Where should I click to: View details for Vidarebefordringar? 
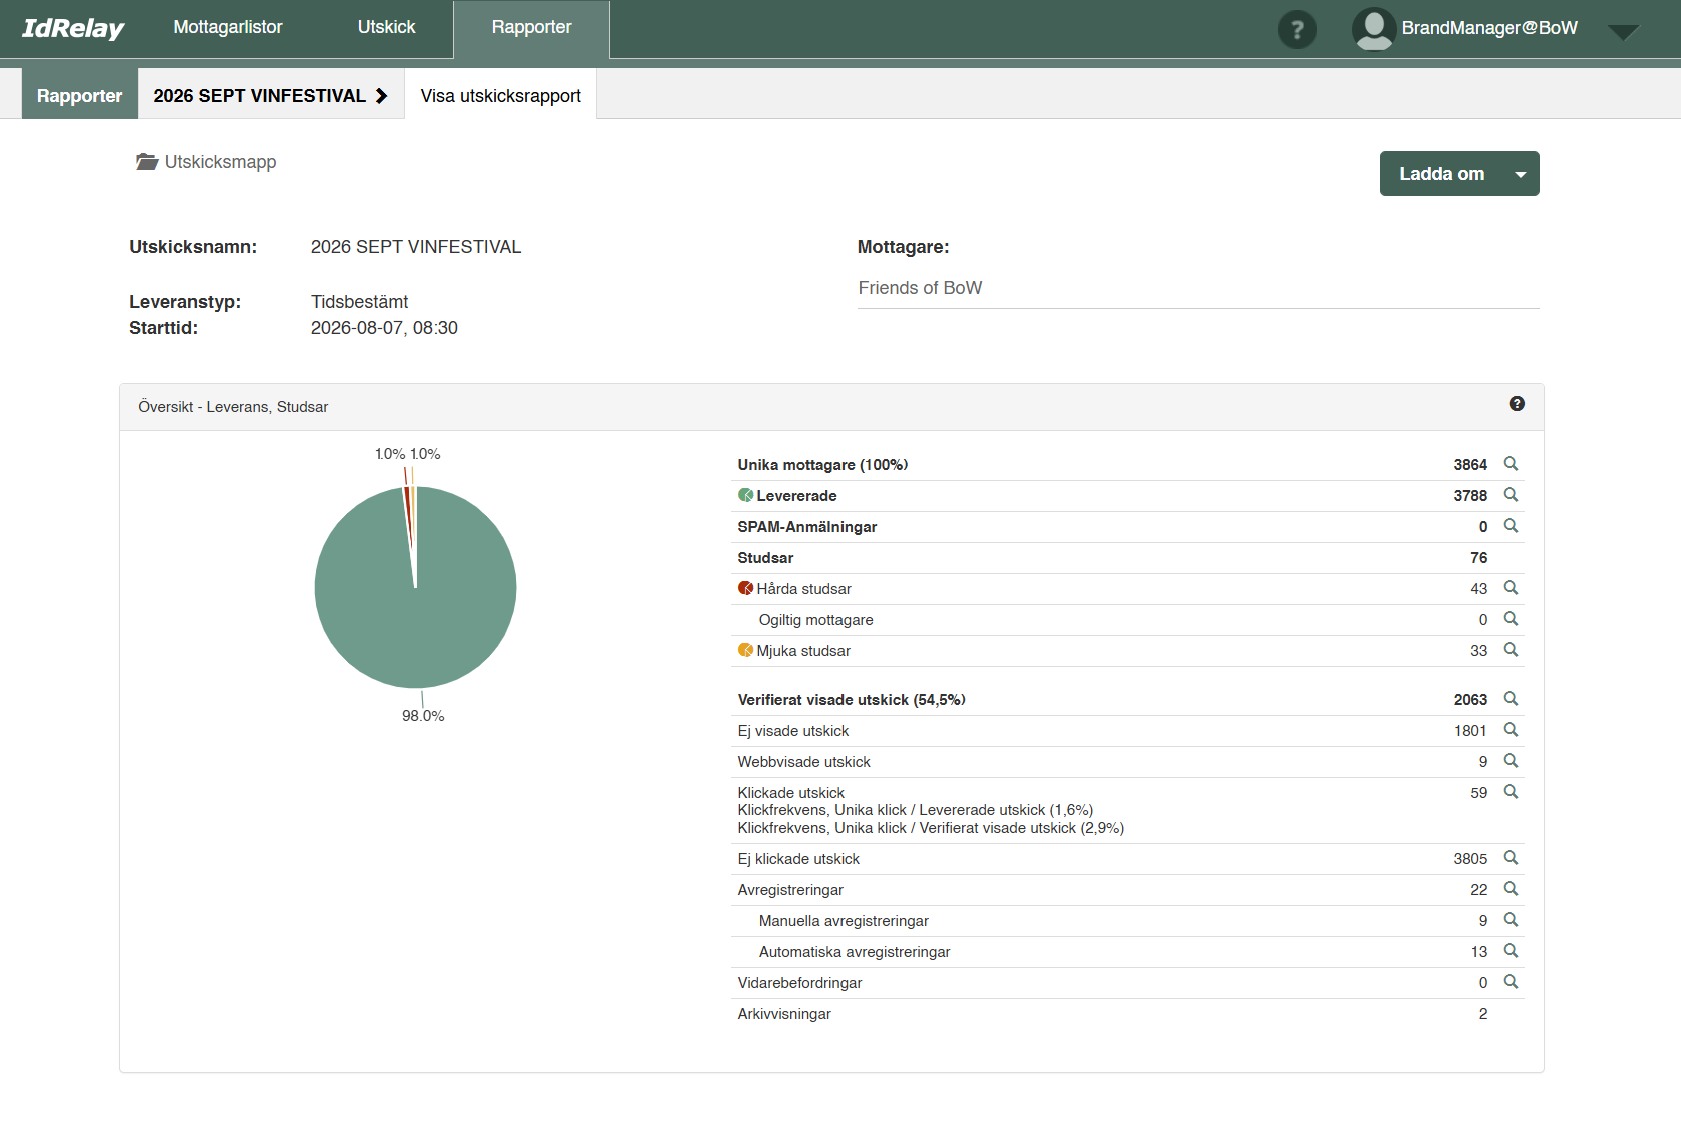point(1511,982)
